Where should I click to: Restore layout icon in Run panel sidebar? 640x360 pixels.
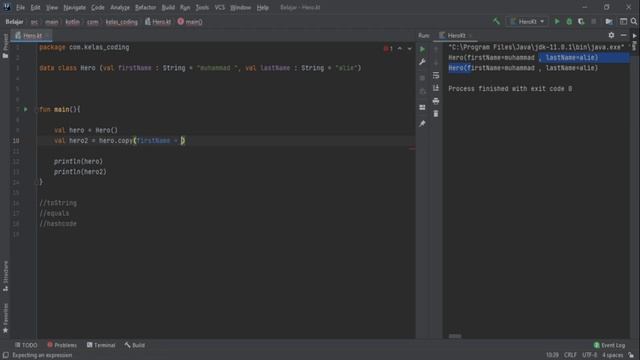click(x=422, y=107)
